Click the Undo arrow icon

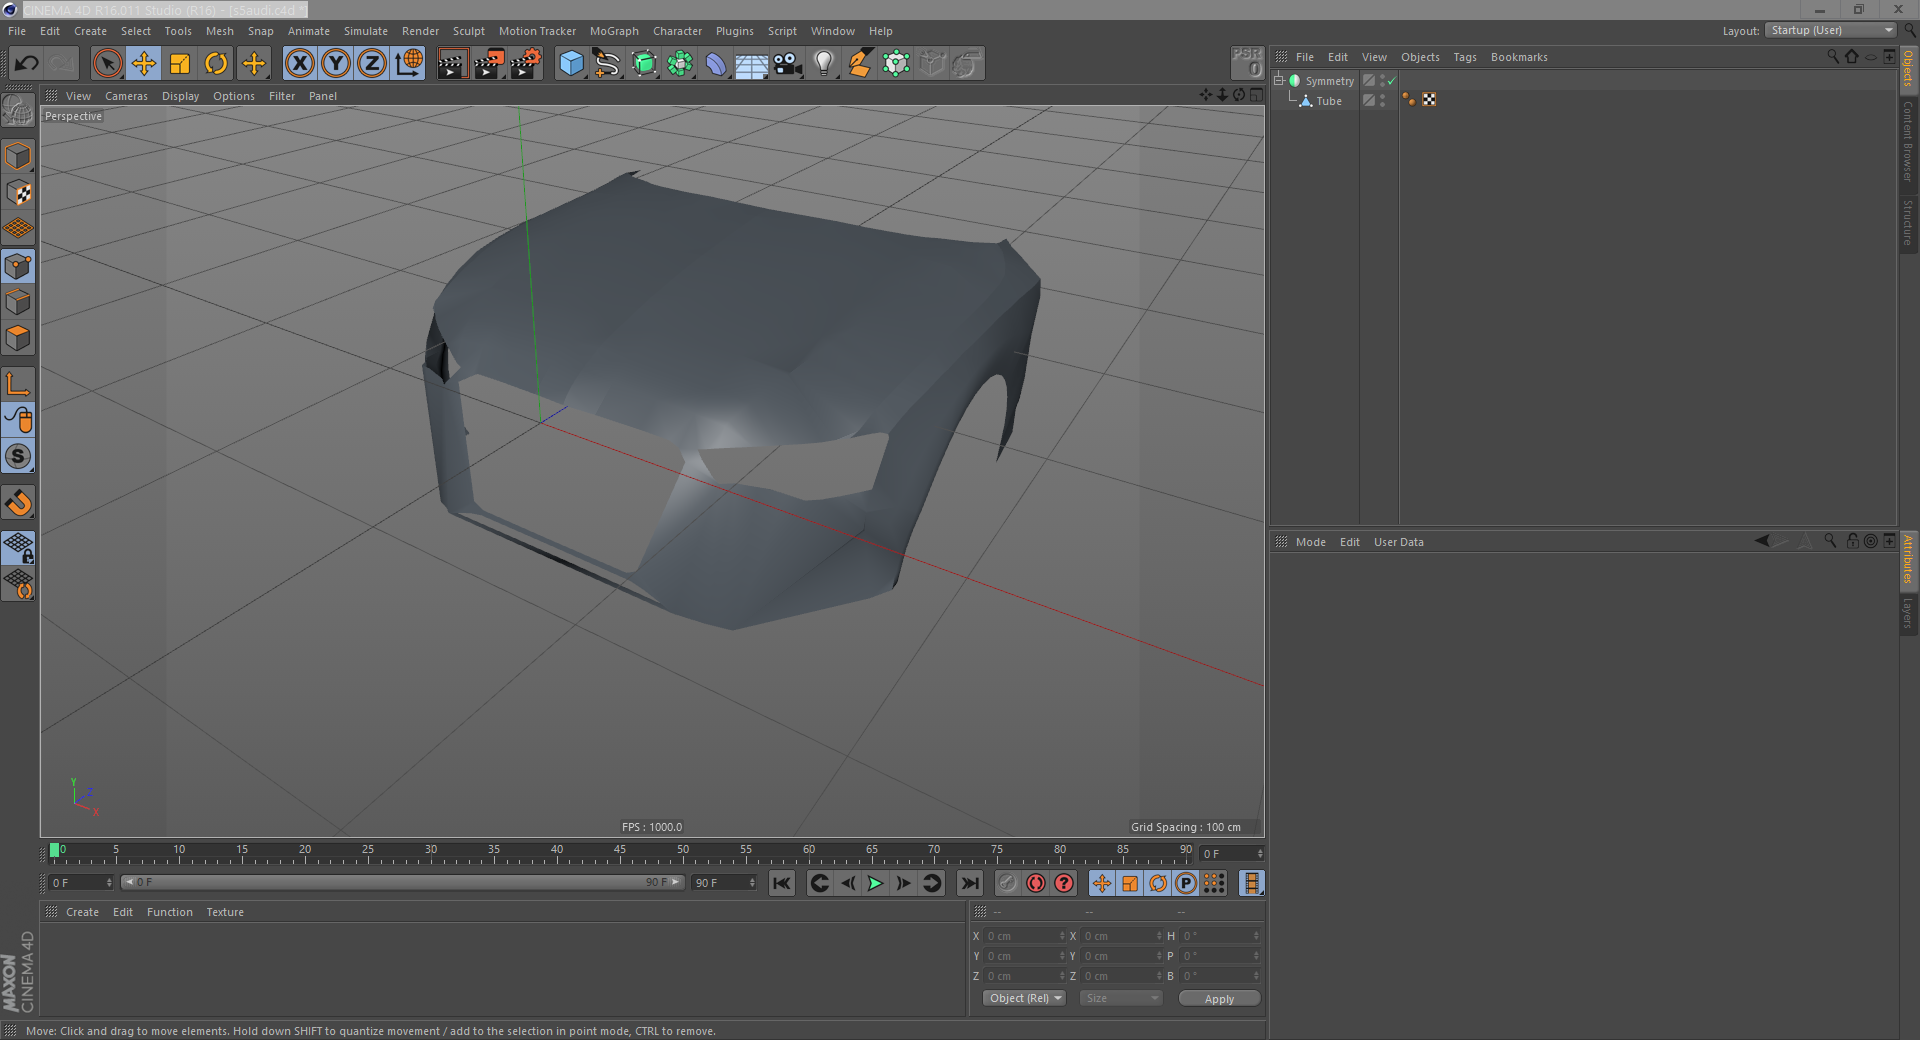pyautogui.click(x=26, y=64)
